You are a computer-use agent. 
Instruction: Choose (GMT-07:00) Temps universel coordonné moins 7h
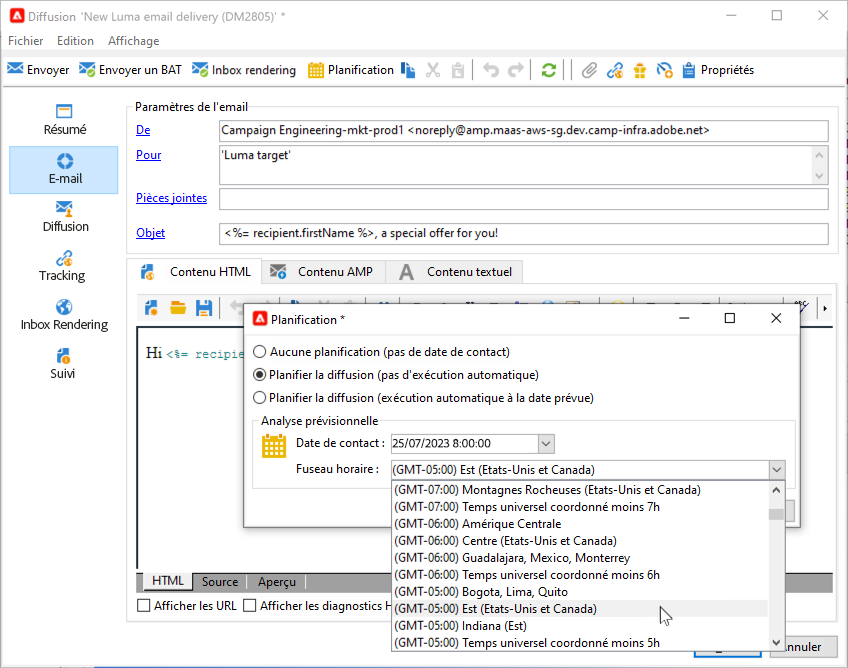[x=579, y=507]
